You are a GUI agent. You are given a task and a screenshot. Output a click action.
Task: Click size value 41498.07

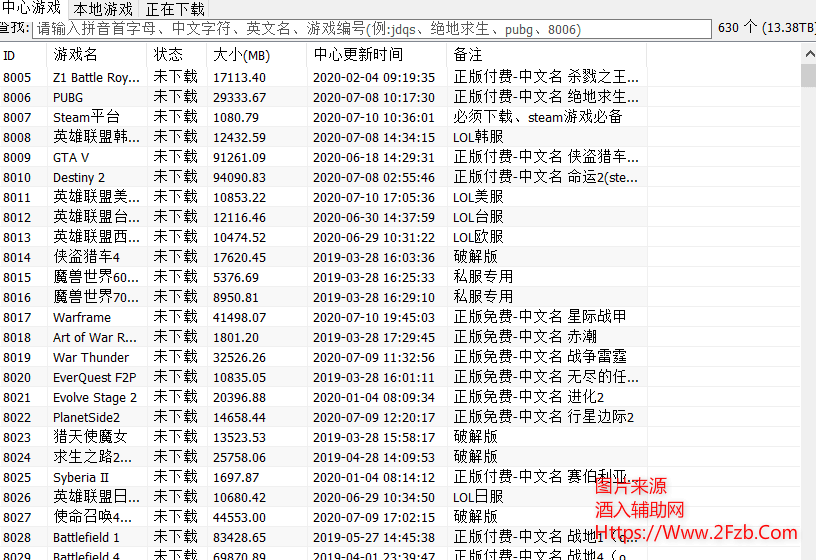[239, 317]
